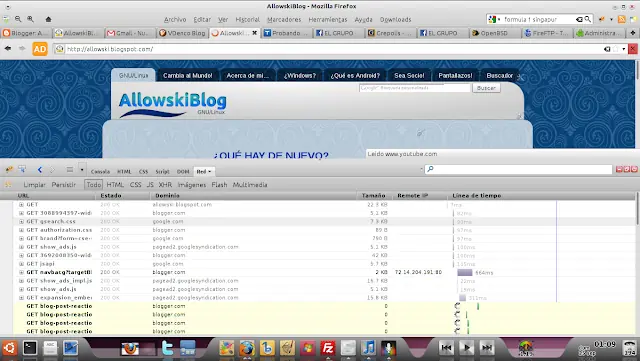This screenshot has width=640, height=361.
Task: Switch to the VDenco Blog tab
Action: coord(182,33)
